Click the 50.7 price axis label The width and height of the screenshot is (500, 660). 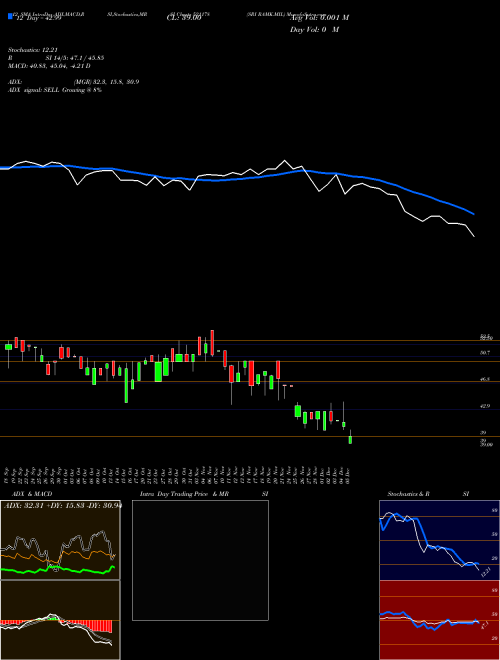485,352
